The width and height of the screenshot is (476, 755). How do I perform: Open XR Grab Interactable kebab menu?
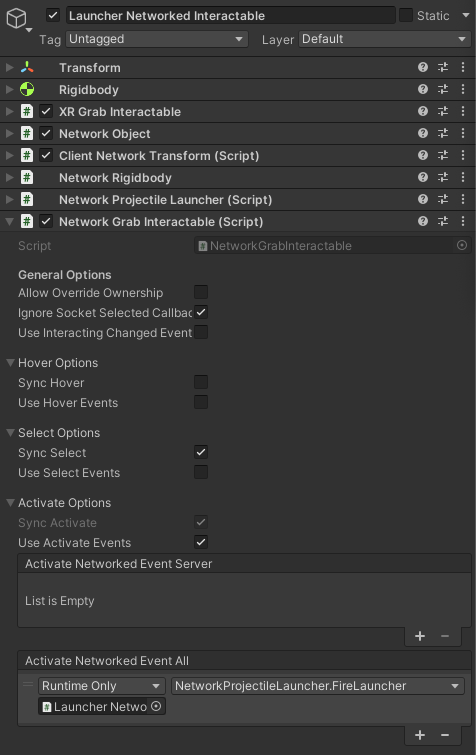point(463,111)
